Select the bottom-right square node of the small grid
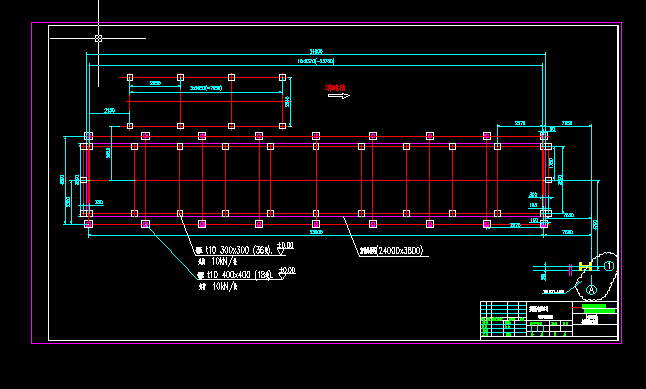This screenshot has height=389, width=646. 282,126
